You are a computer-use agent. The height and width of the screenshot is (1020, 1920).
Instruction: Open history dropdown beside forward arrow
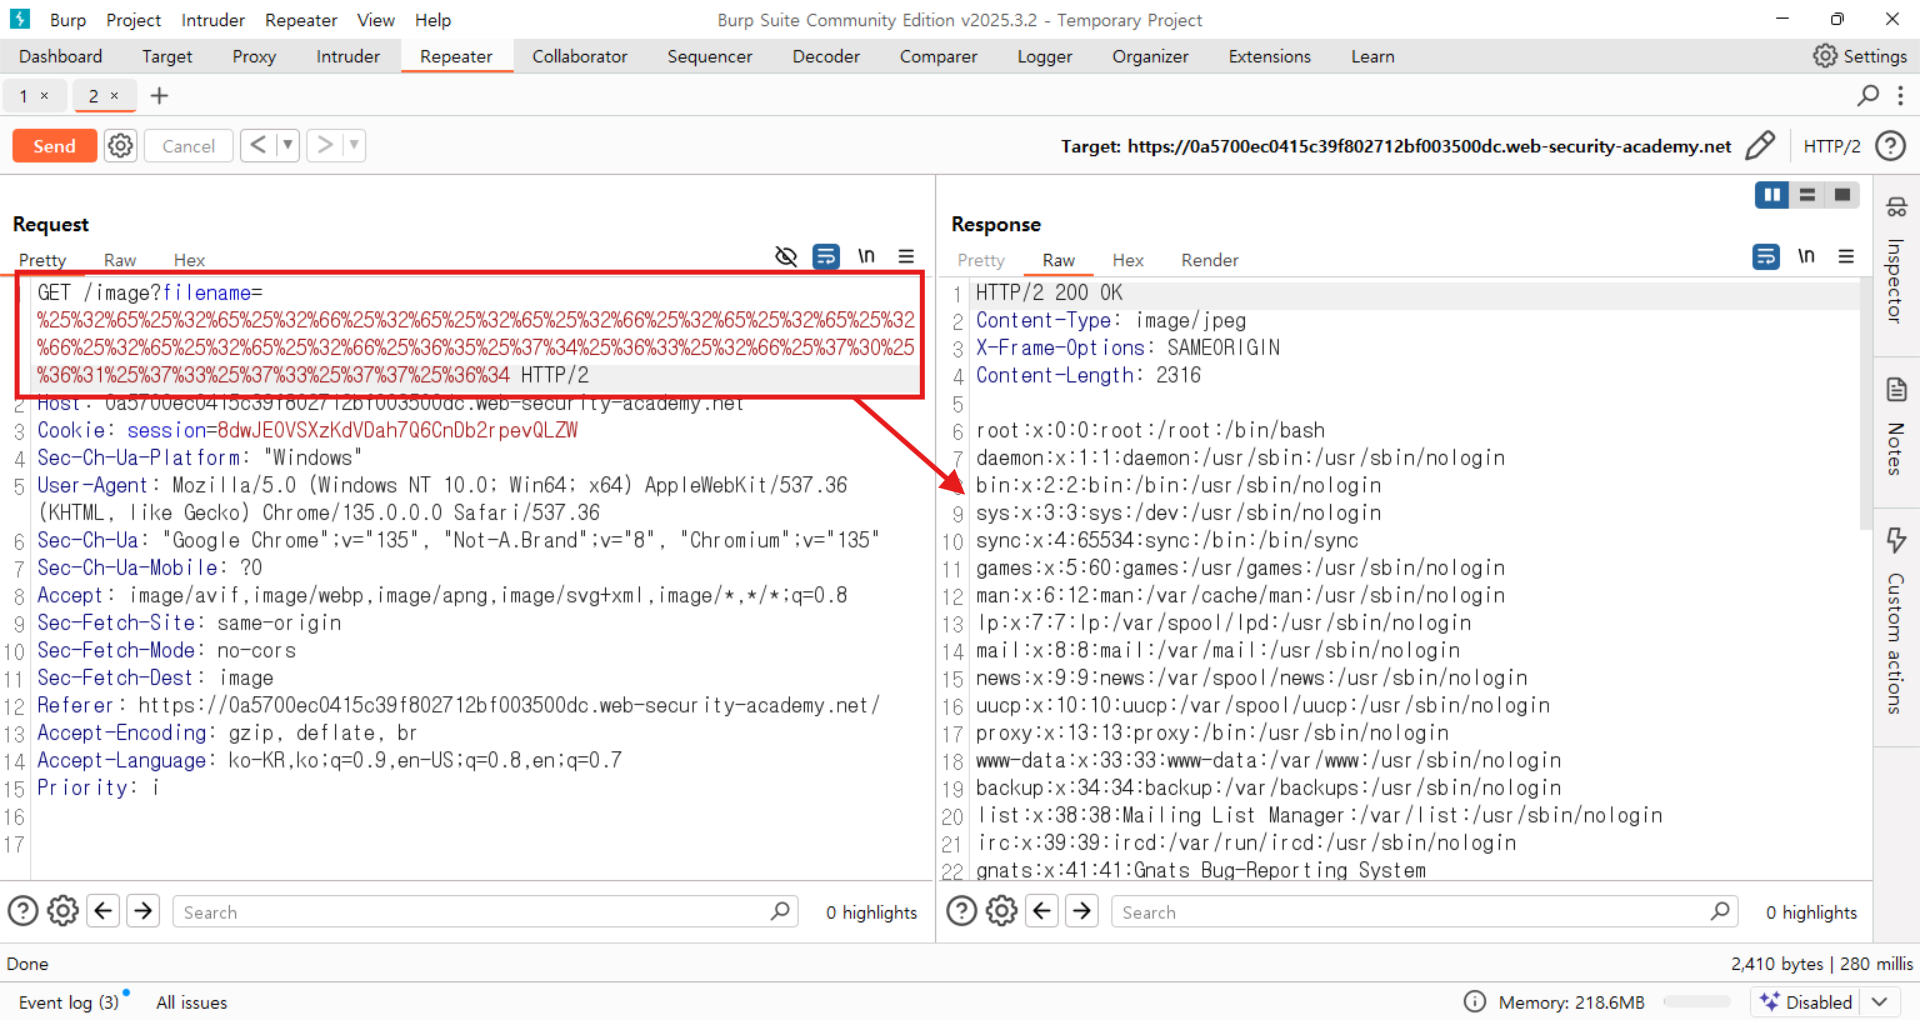(354, 146)
